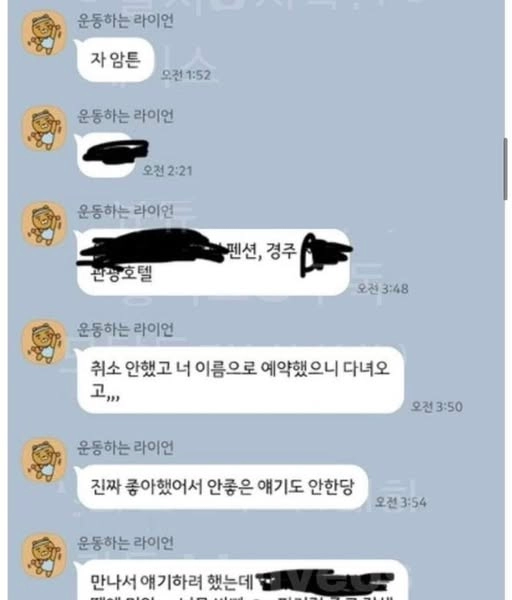Click the timestamp 오전 3:50
512x600 pixels.
tap(437, 406)
